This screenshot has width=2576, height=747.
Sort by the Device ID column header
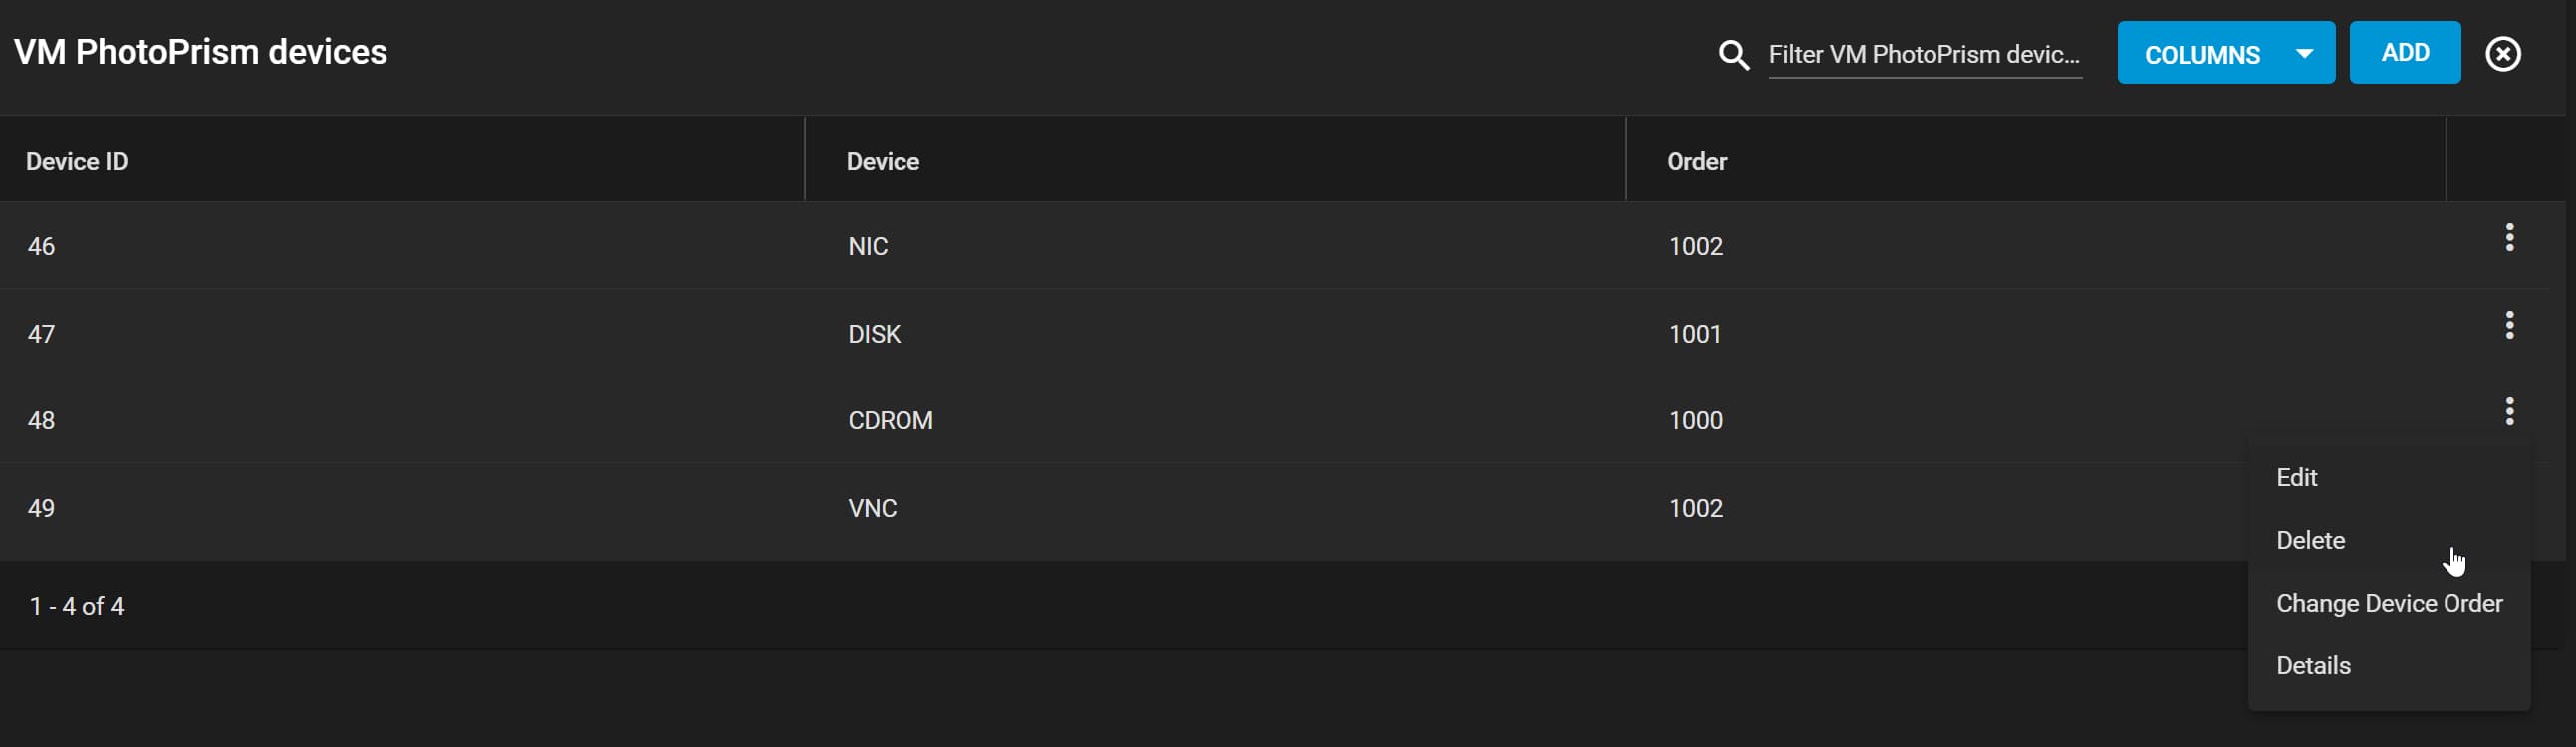[77, 162]
